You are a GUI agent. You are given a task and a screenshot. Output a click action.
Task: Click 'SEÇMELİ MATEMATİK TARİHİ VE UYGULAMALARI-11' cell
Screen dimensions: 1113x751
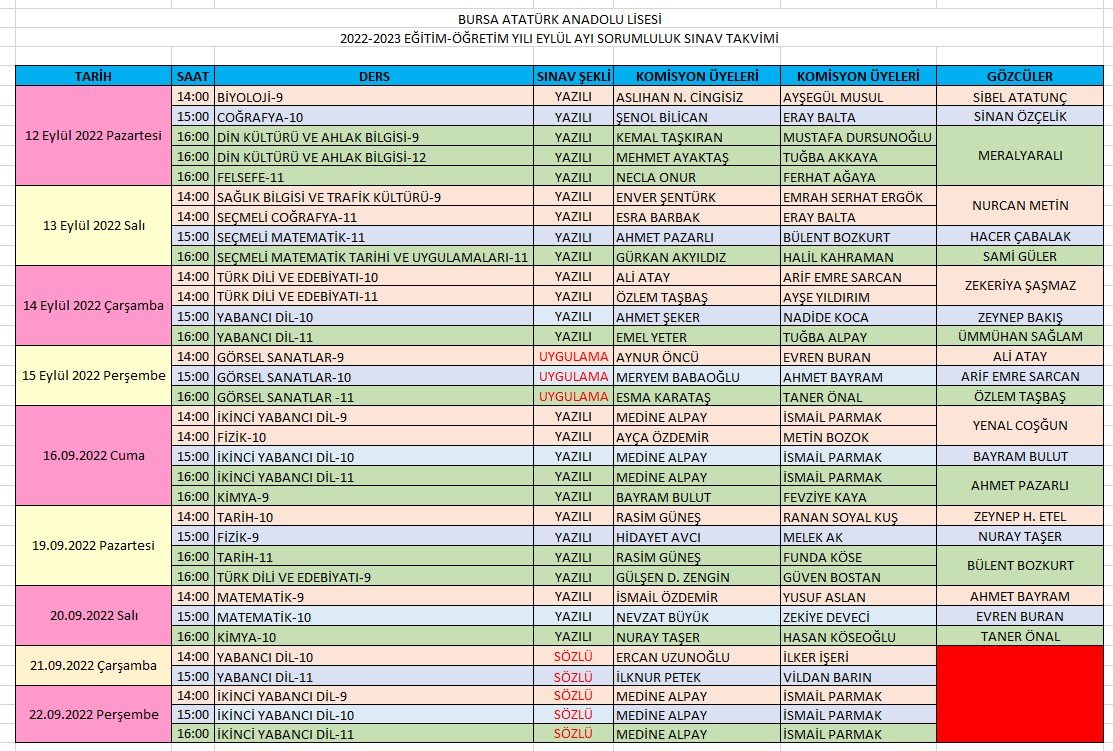pos(374,257)
